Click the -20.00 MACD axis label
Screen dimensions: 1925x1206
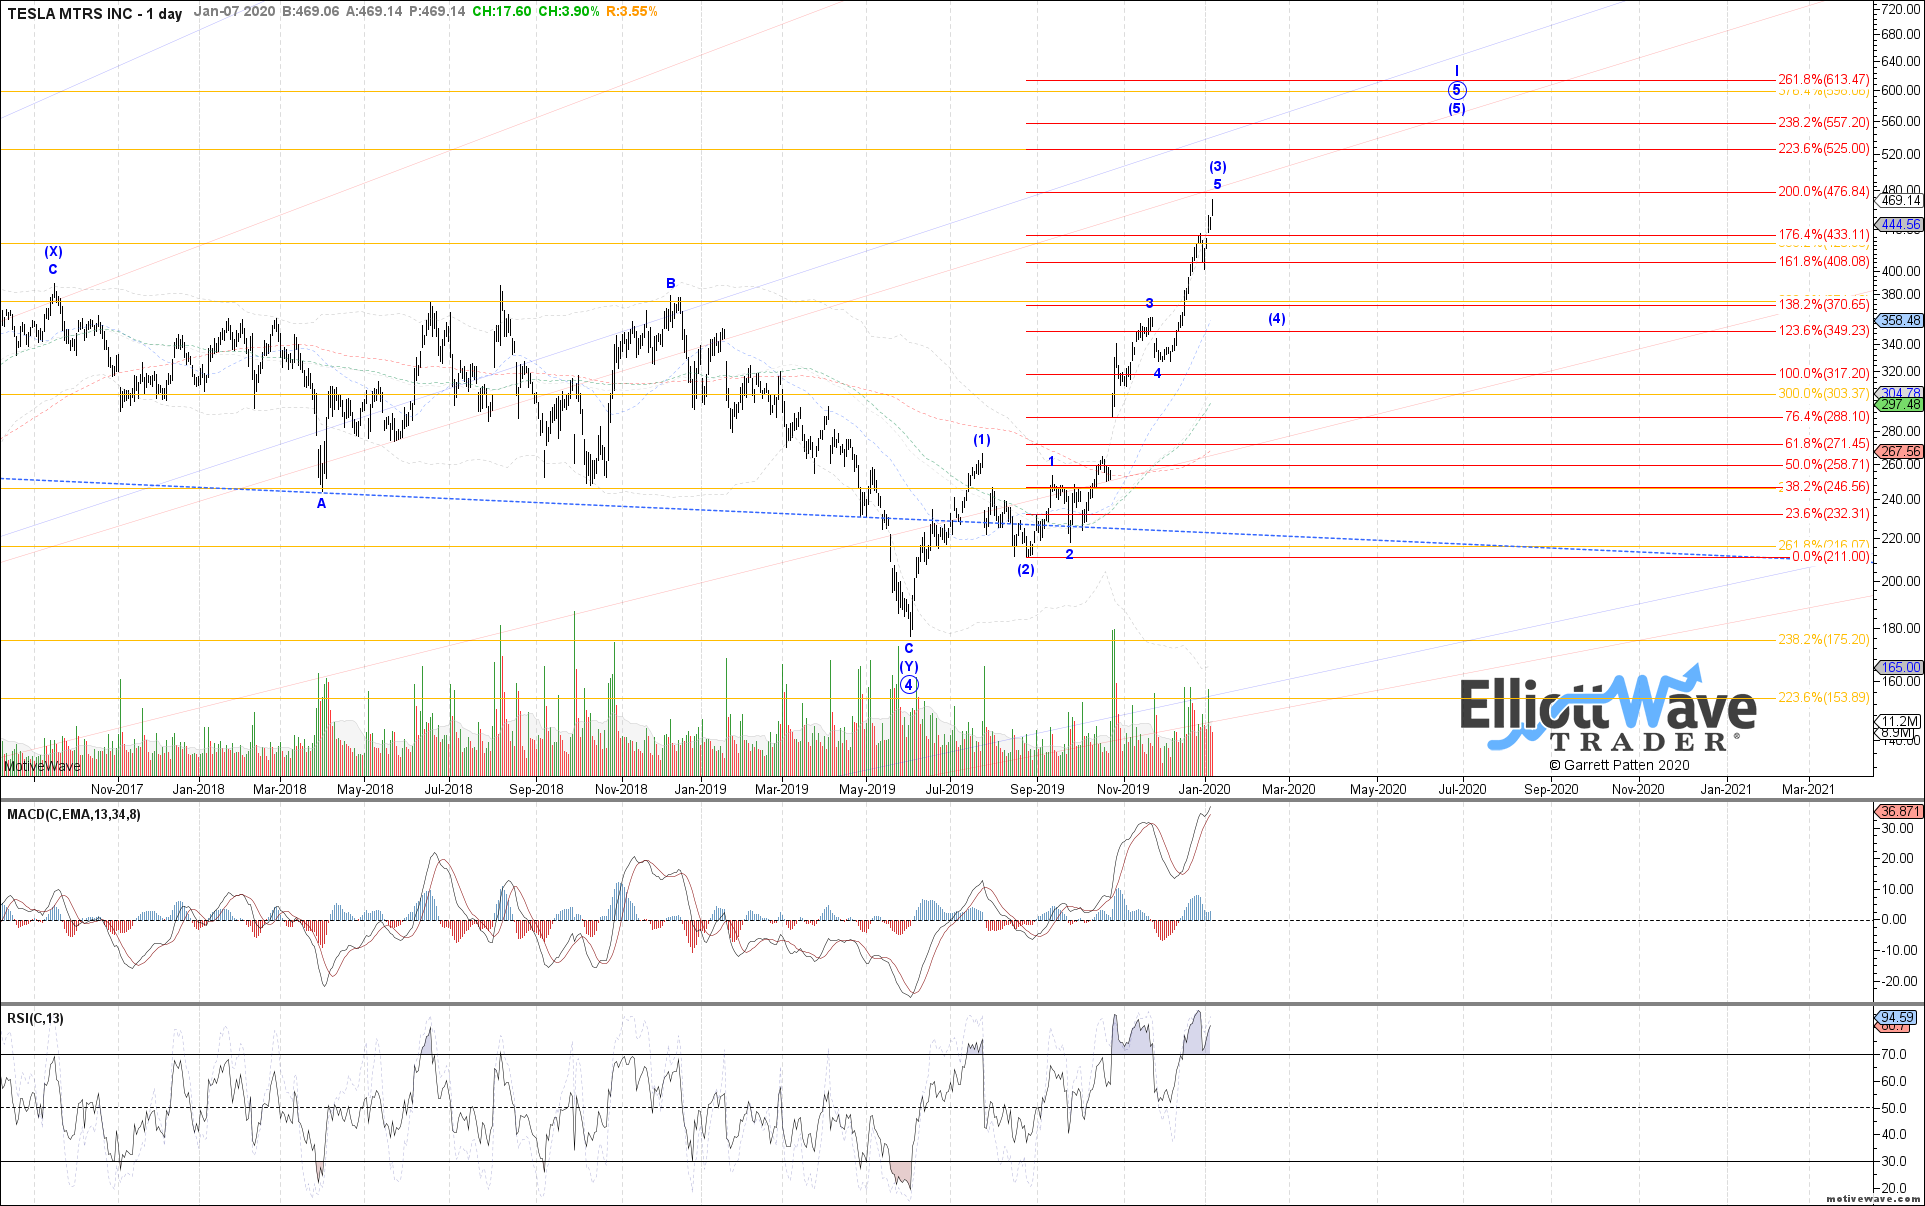click(x=1898, y=981)
